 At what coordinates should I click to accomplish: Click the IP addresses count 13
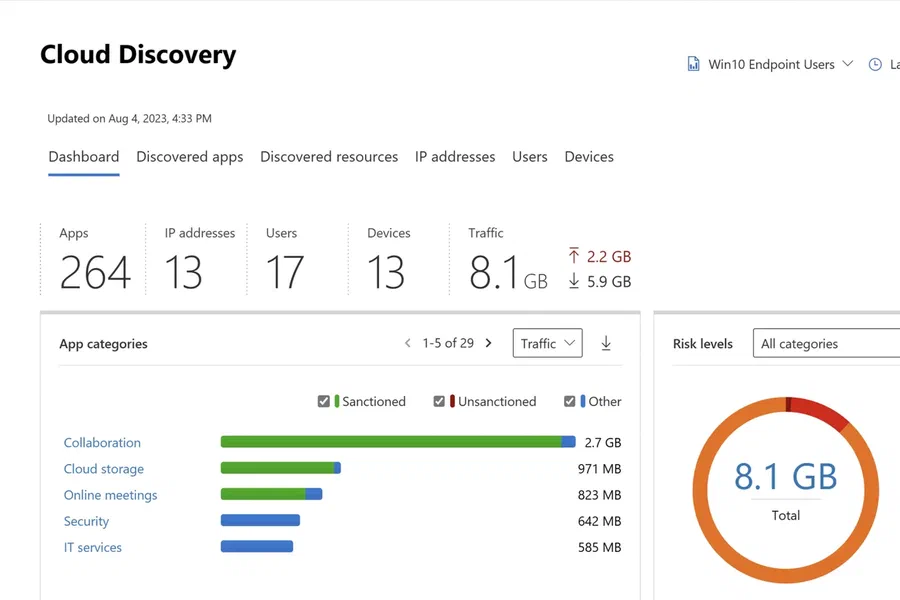point(183,272)
